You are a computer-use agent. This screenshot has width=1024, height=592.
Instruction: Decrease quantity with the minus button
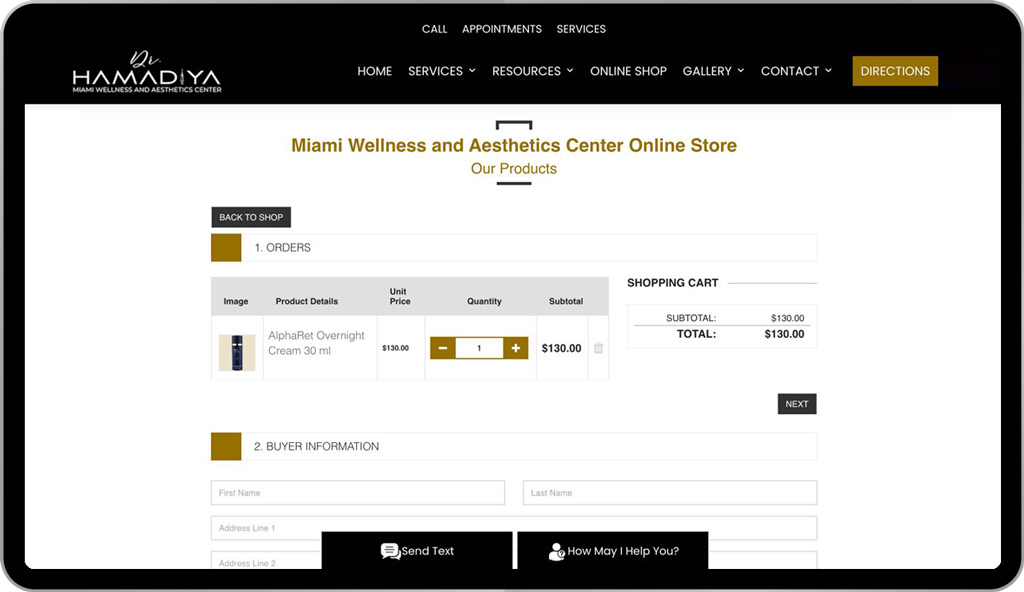(x=443, y=348)
